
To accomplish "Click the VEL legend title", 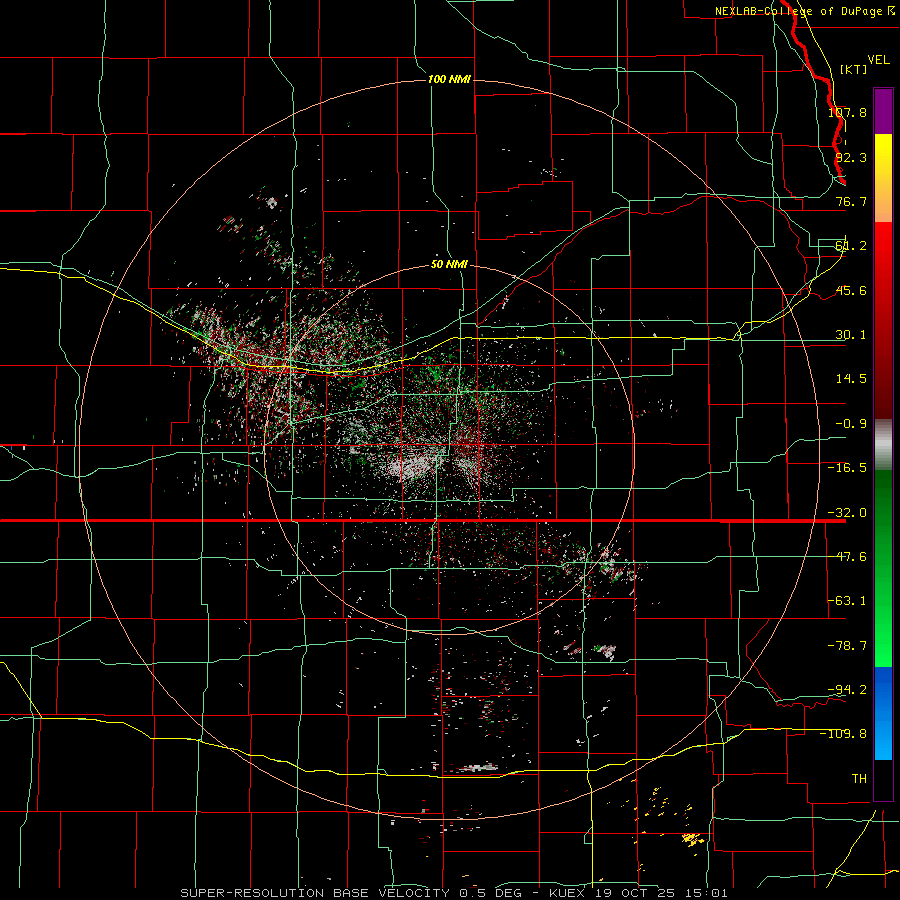I will (878, 60).
